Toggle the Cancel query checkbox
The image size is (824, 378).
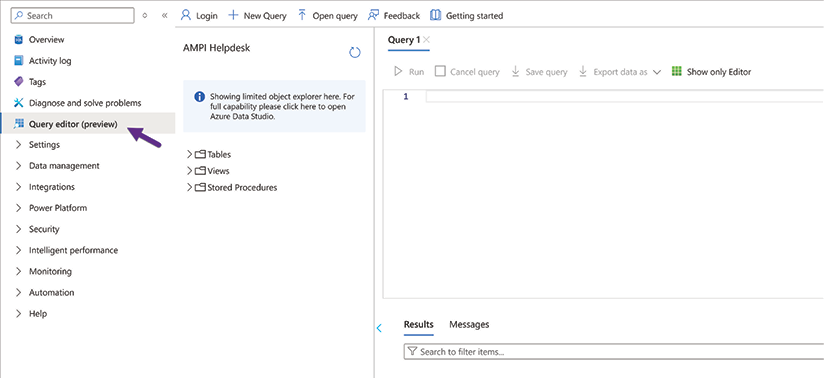[x=440, y=71]
